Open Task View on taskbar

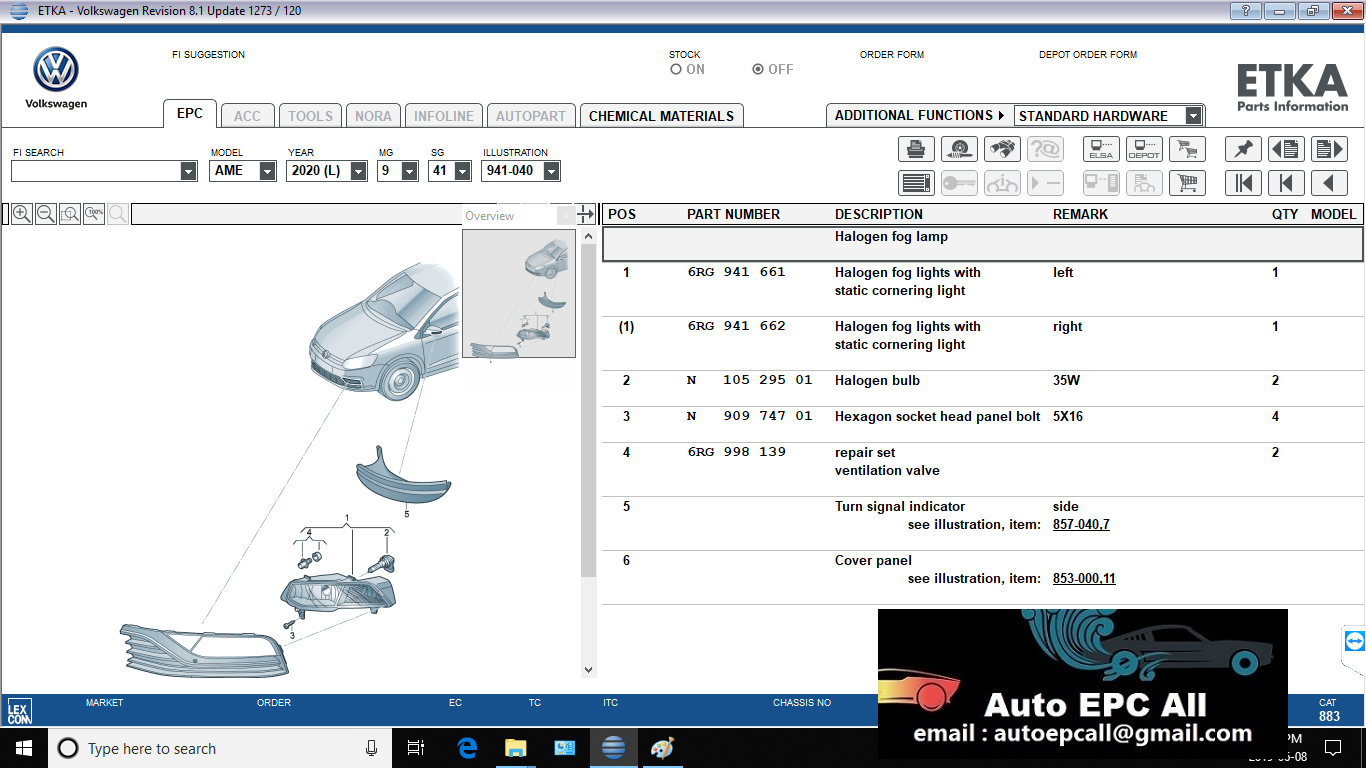pos(416,748)
